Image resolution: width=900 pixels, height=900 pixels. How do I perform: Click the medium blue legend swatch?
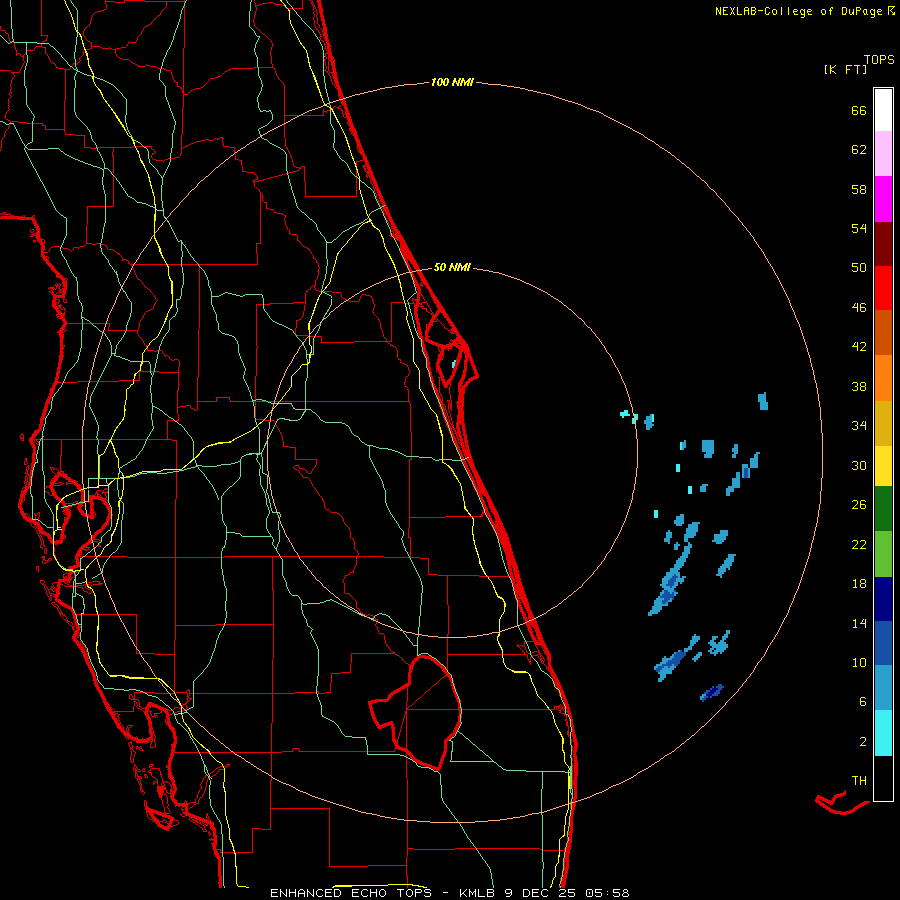pyautogui.click(x=883, y=643)
